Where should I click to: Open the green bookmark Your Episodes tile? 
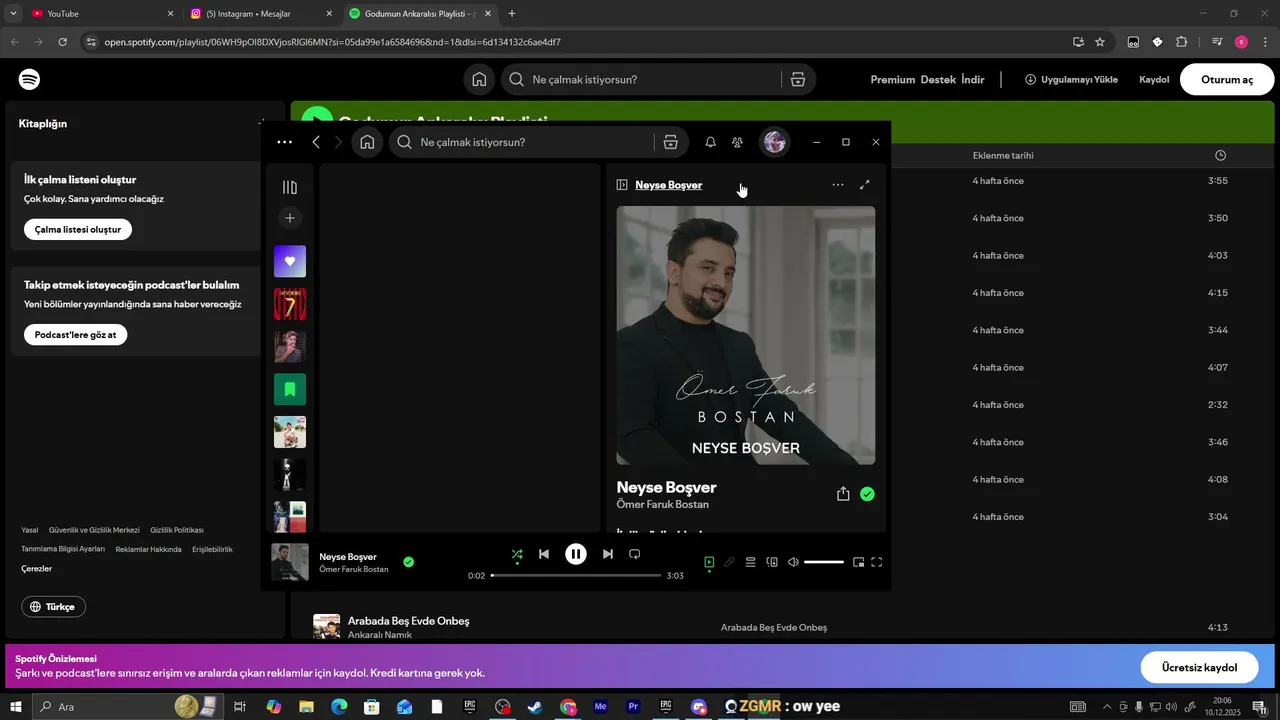coord(290,389)
